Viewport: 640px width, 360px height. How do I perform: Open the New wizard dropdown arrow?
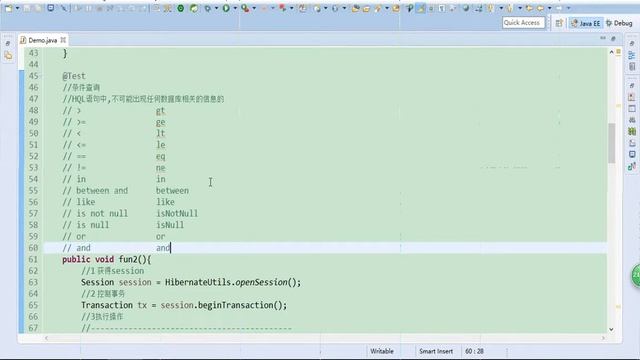pos(18,8)
